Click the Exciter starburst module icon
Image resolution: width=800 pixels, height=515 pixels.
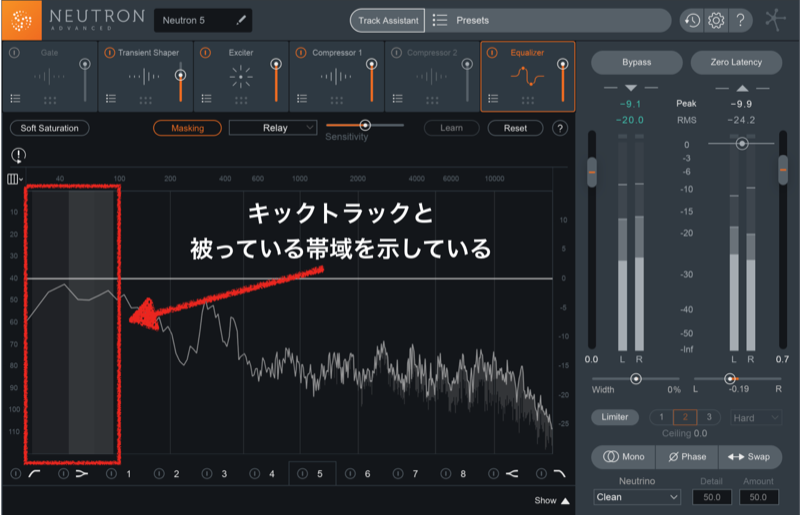(x=241, y=77)
